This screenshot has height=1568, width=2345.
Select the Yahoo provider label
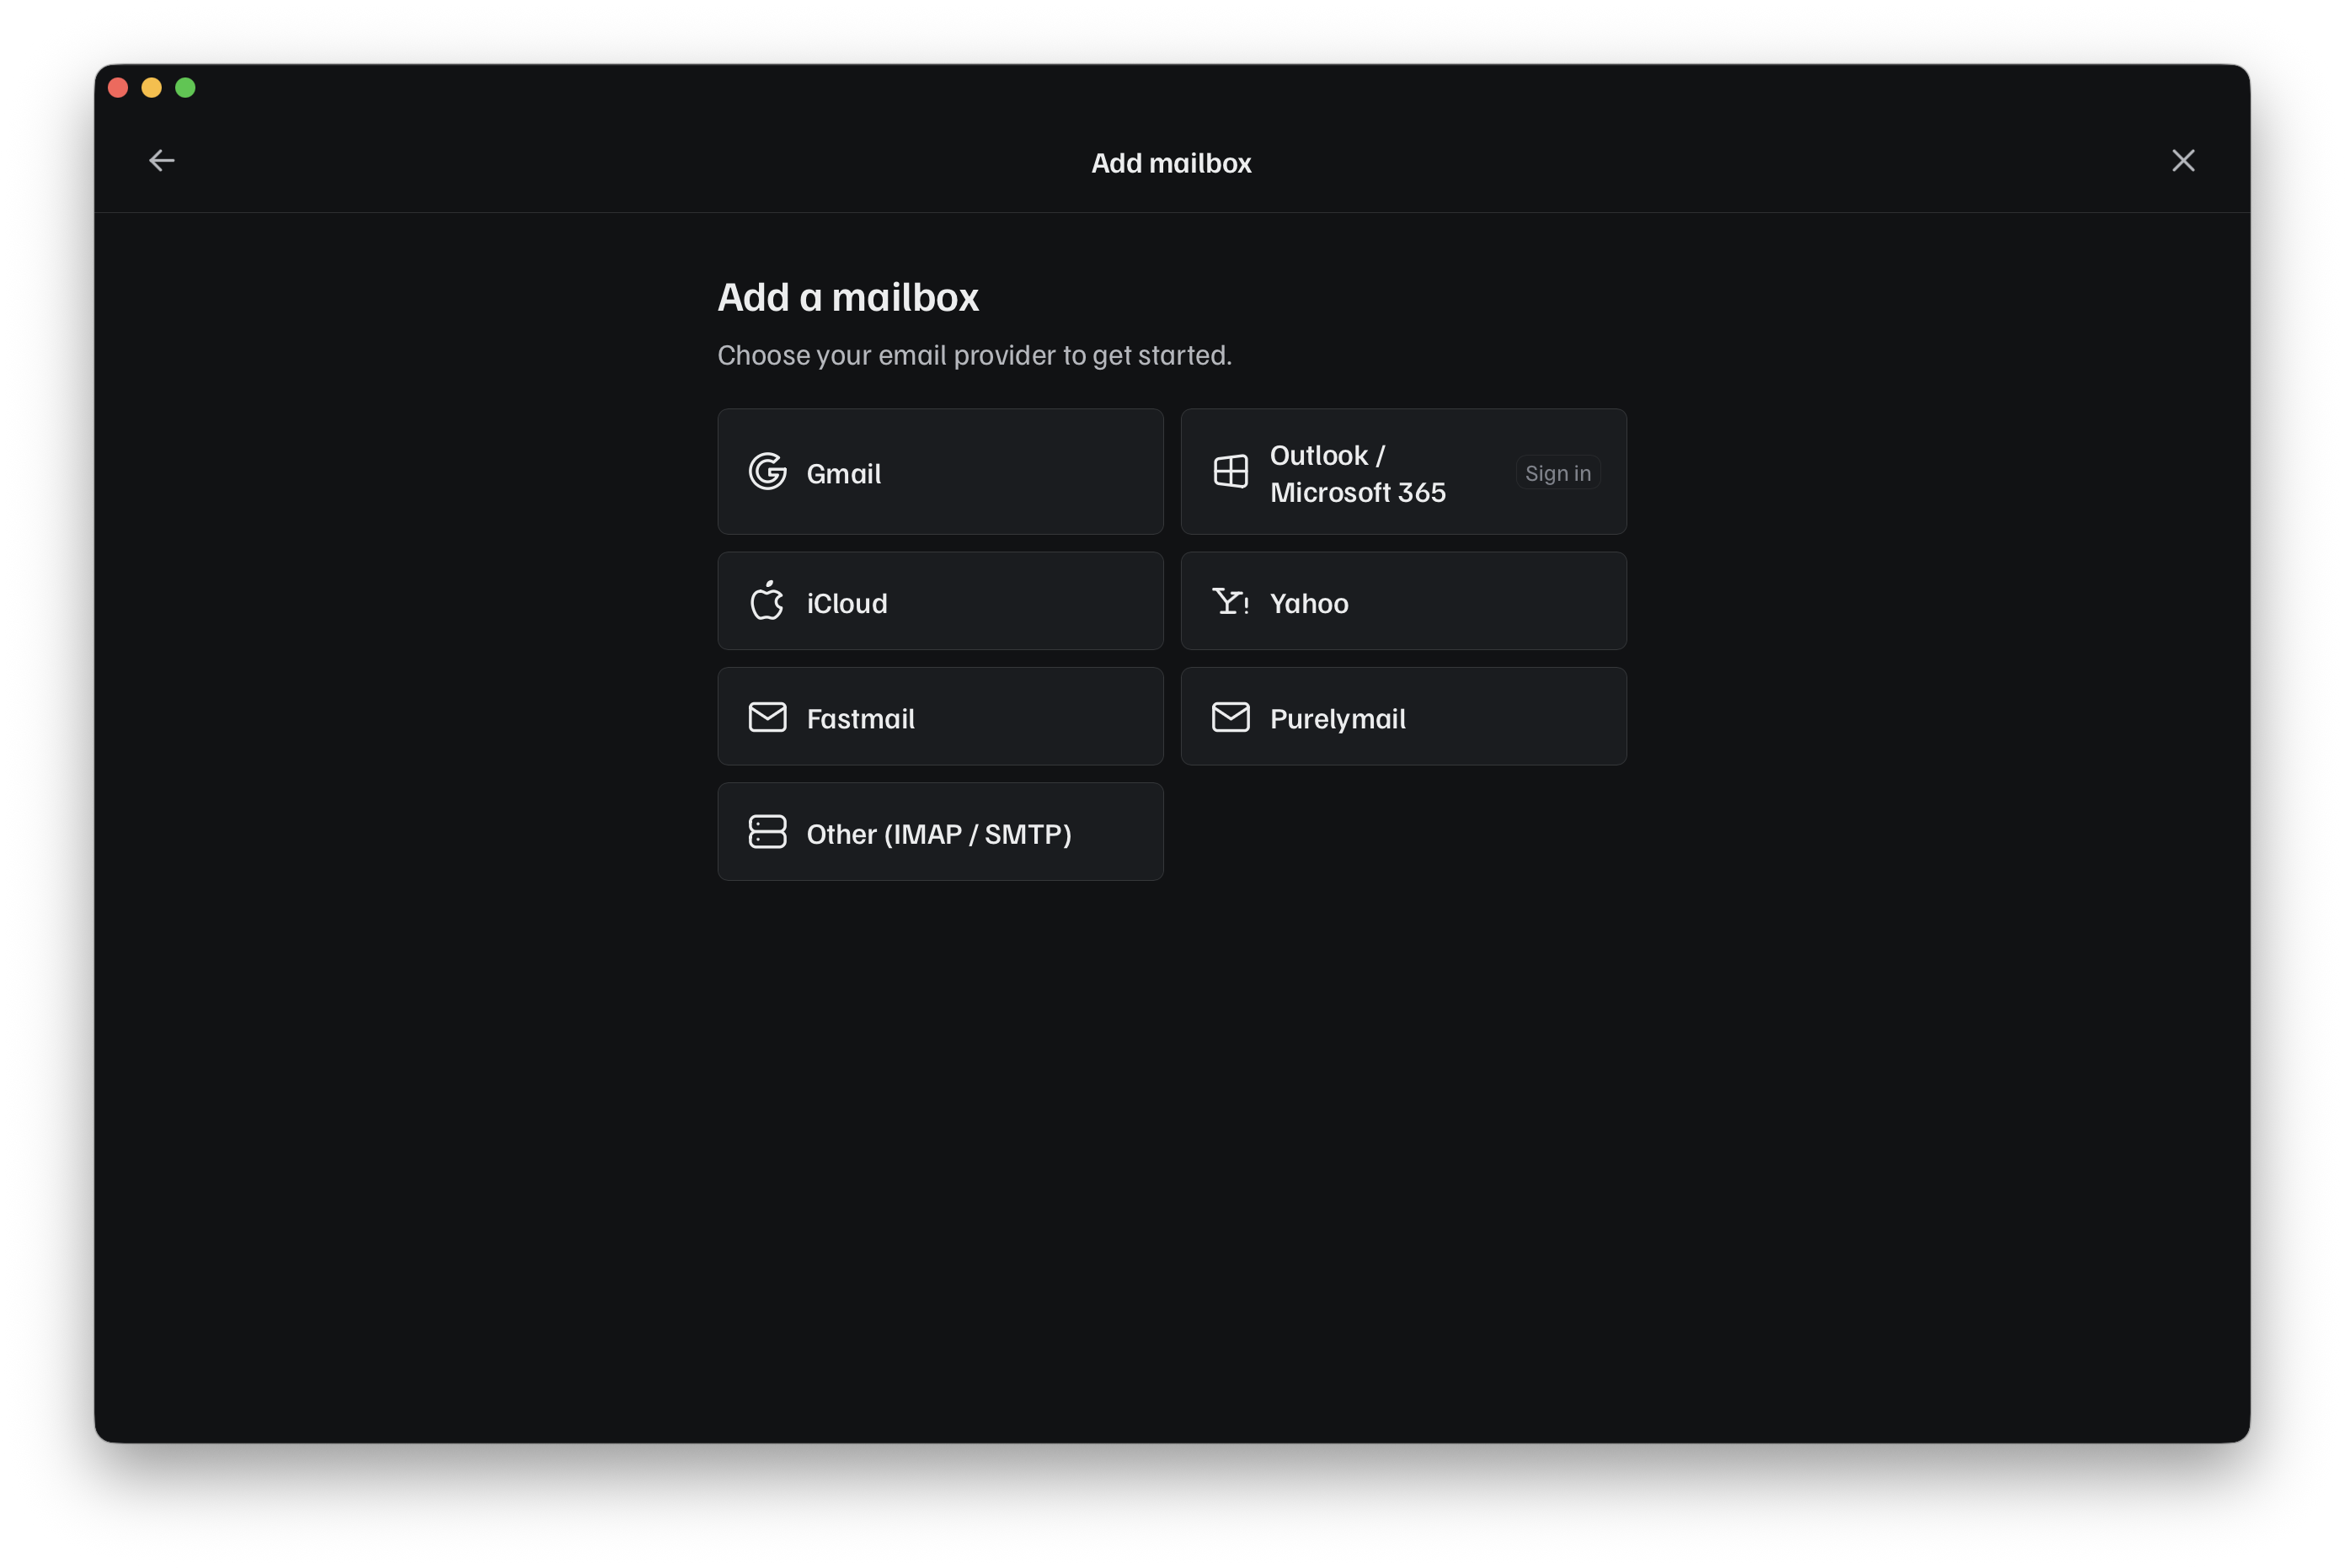pyautogui.click(x=1308, y=603)
